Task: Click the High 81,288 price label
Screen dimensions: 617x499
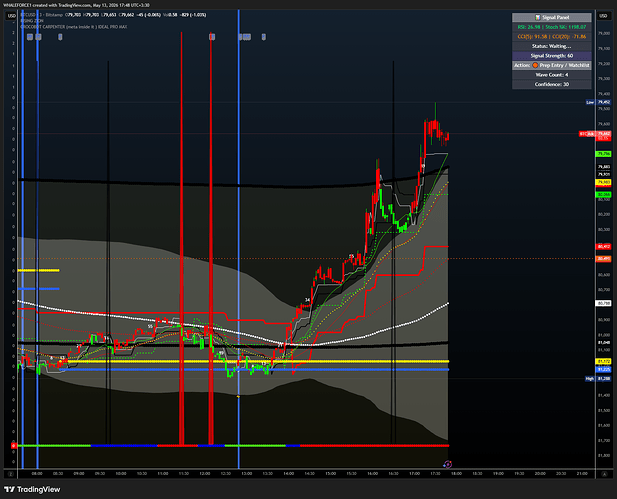Action: pos(598,379)
